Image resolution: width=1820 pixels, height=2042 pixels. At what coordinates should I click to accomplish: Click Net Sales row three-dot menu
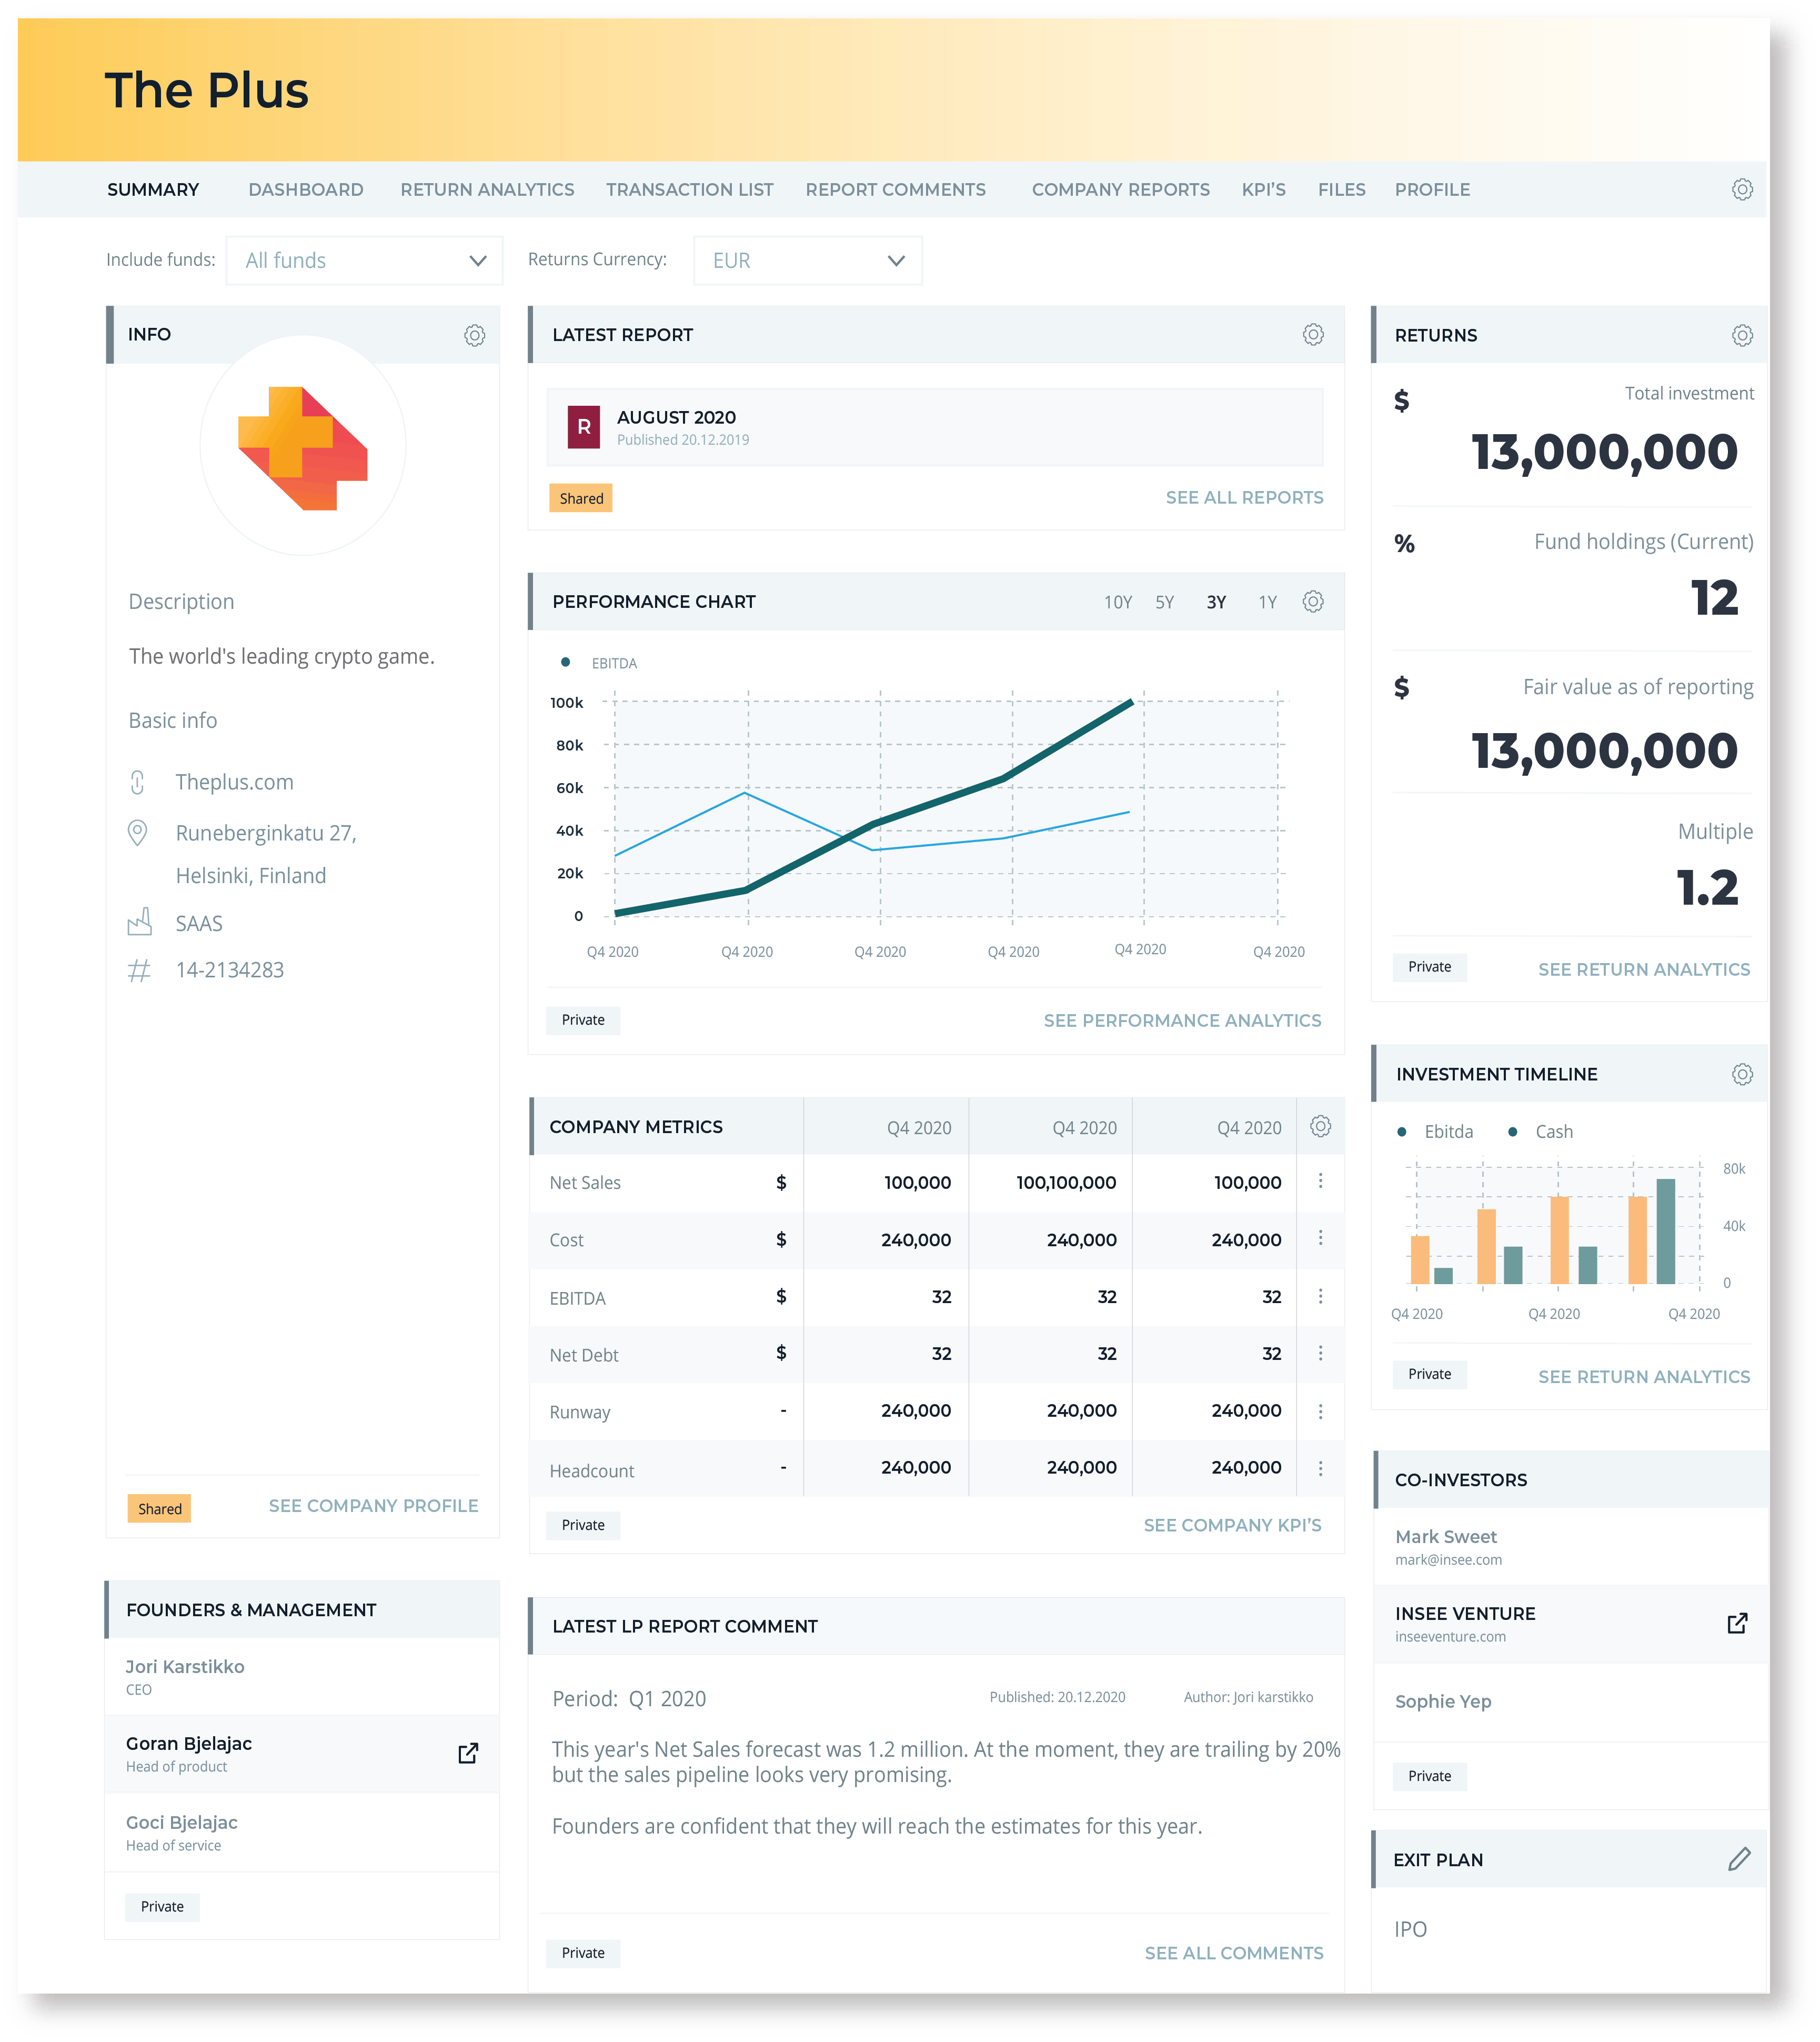click(x=1320, y=1181)
